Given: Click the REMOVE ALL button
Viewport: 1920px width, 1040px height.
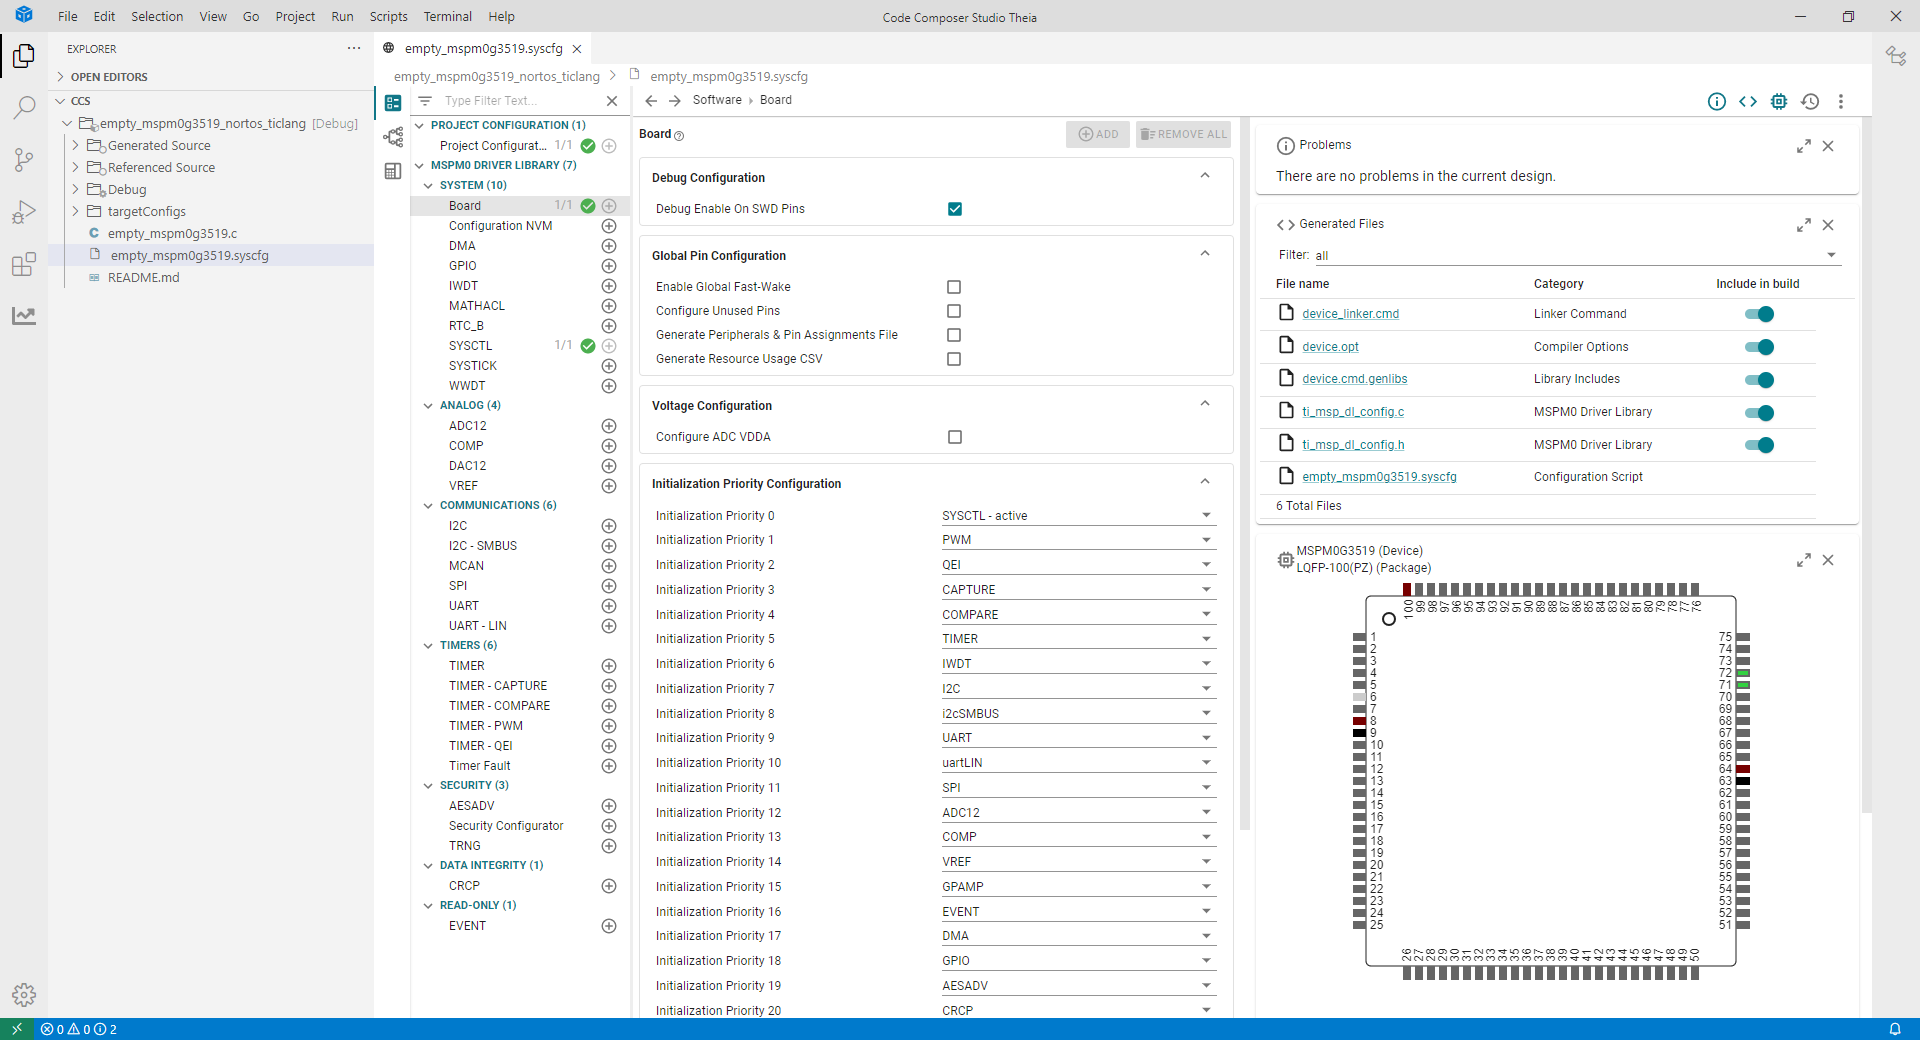Looking at the screenshot, I should [x=1183, y=134].
